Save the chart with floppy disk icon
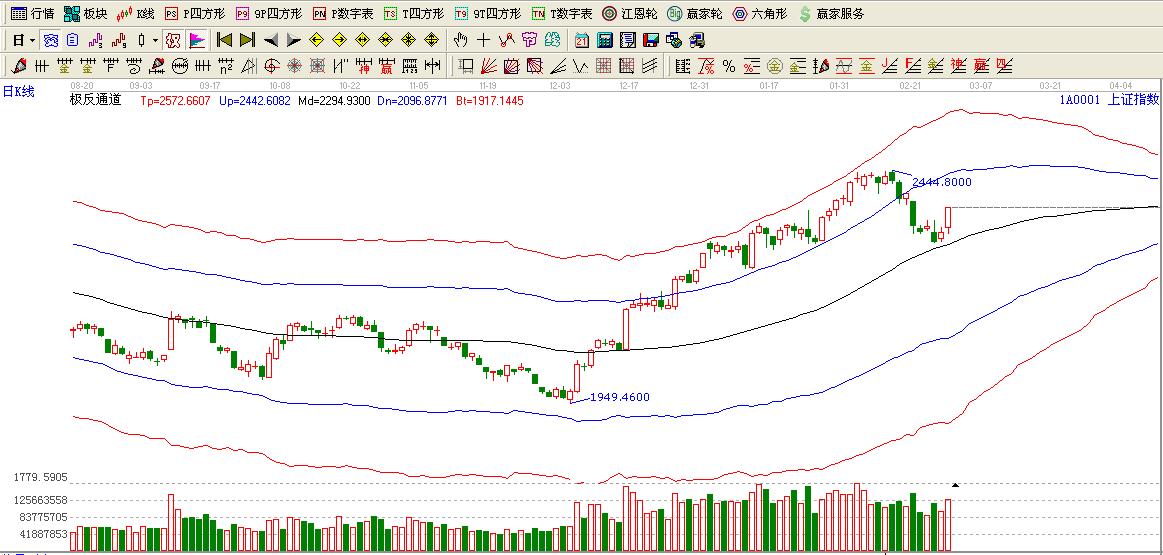This screenshot has width=1163, height=555. (x=650, y=40)
